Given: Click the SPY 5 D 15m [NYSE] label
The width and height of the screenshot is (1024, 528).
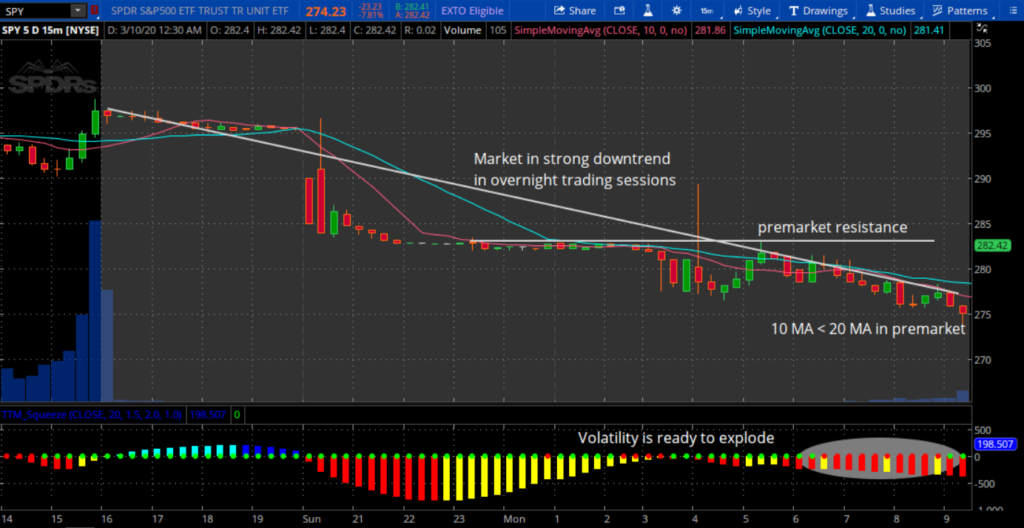Looking at the screenshot, I should pyautogui.click(x=52, y=30).
